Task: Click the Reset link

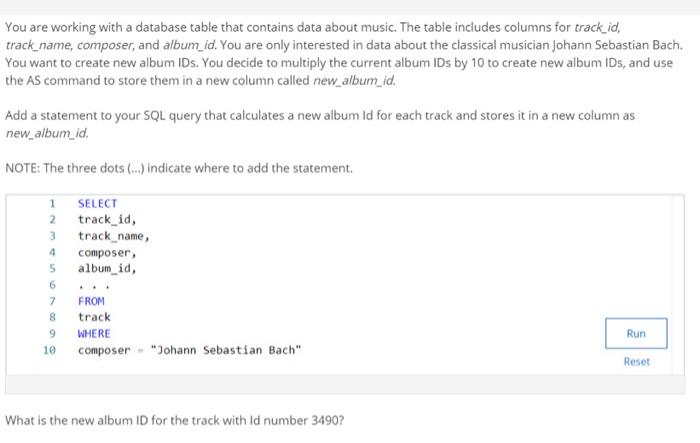Action: point(637,361)
